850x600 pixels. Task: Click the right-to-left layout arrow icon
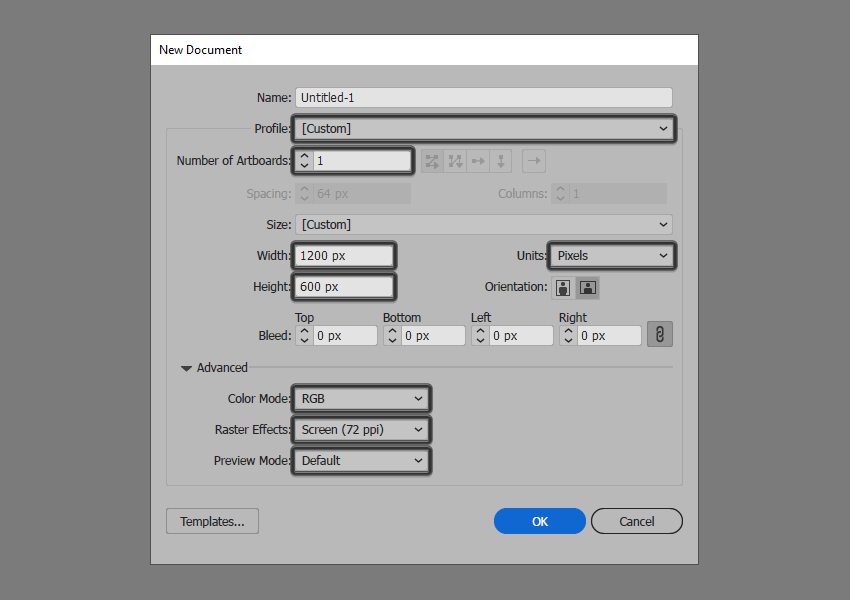coord(534,161)
